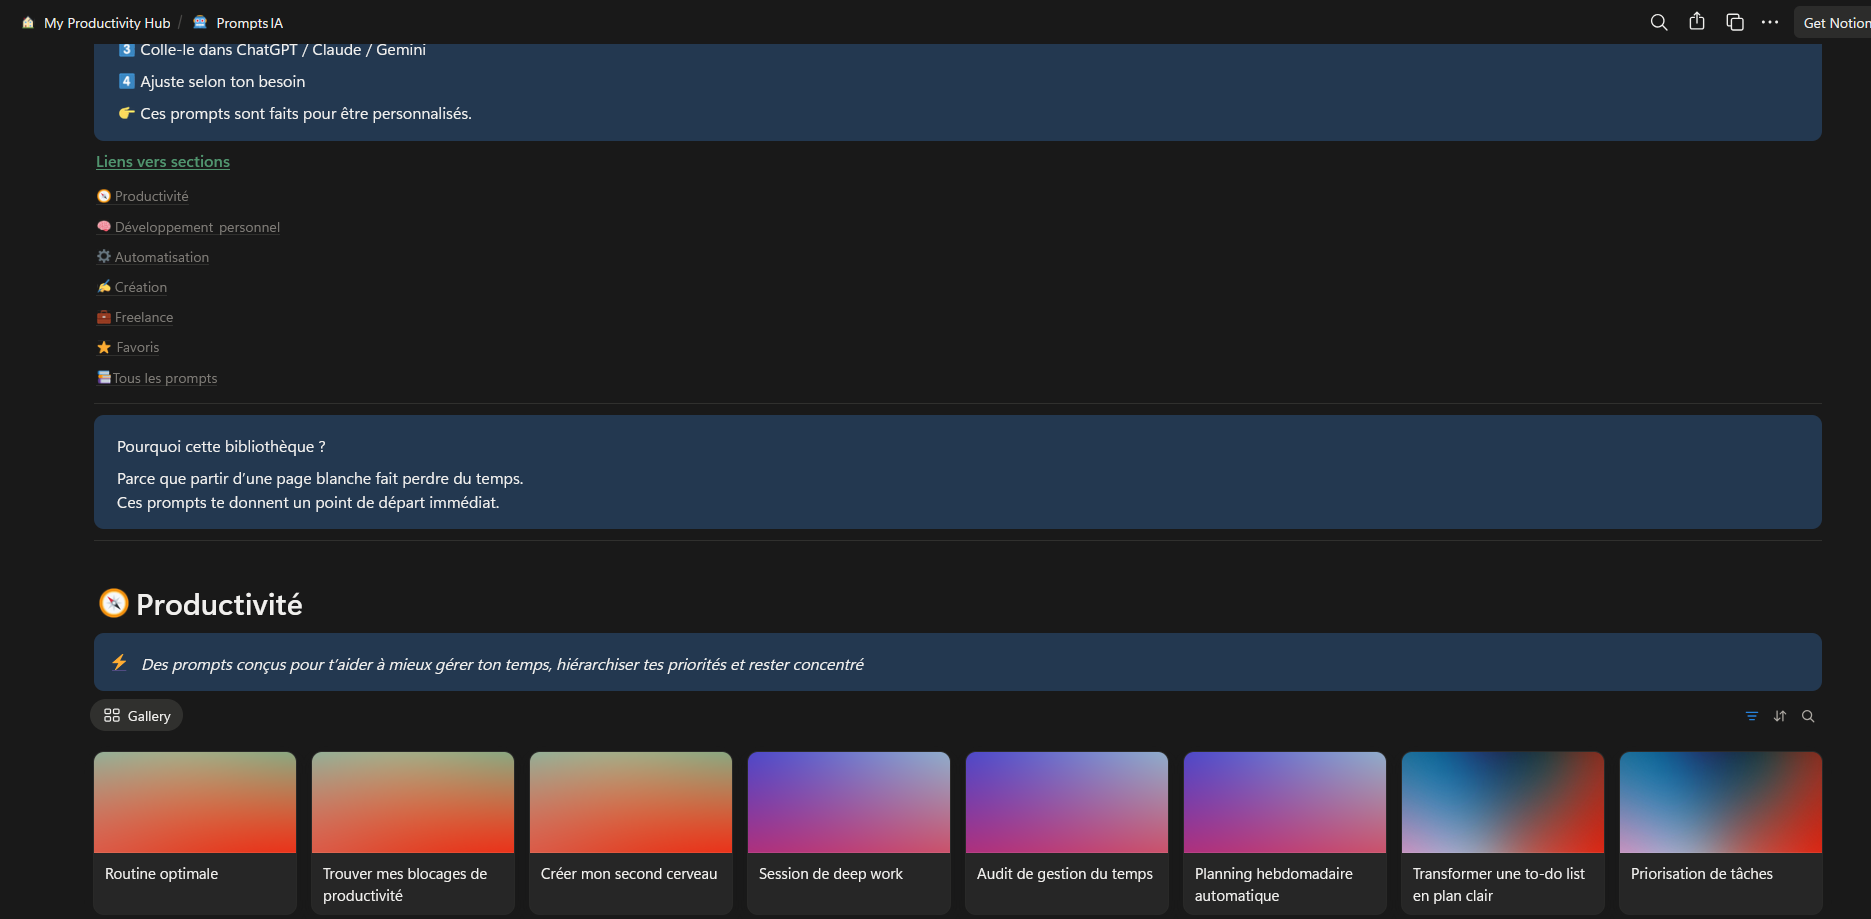Click the duplicate page icon
This screenshot has height=919, width=1871.
pos(1735,22)
